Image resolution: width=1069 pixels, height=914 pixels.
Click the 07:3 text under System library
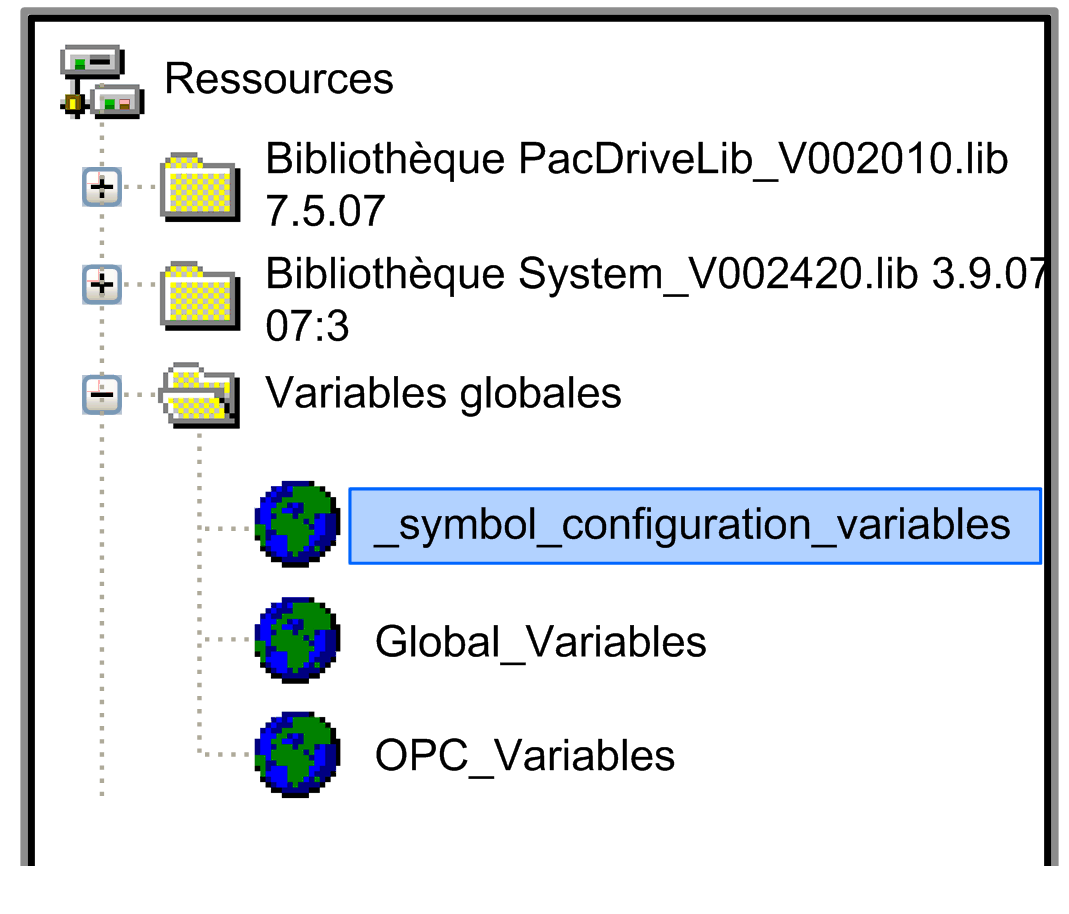tap(307, 326)
